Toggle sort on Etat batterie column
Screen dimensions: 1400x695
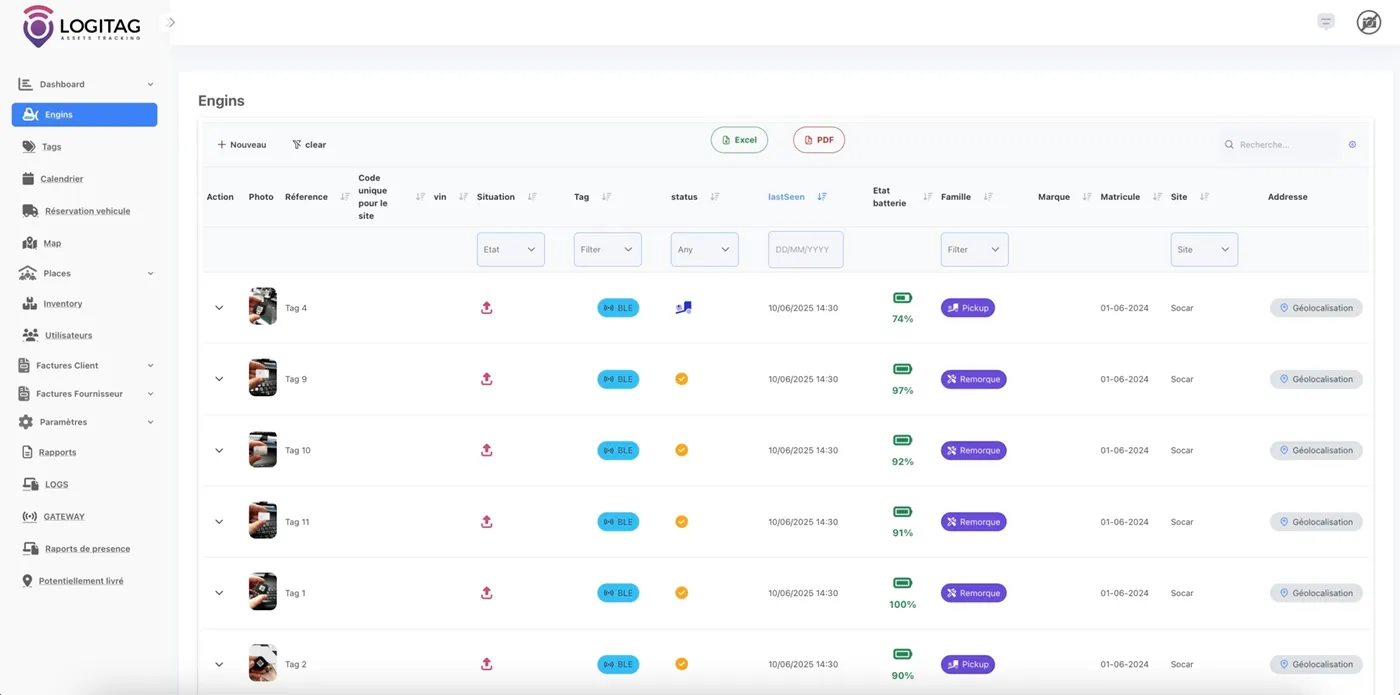click(x=927, y=197)
